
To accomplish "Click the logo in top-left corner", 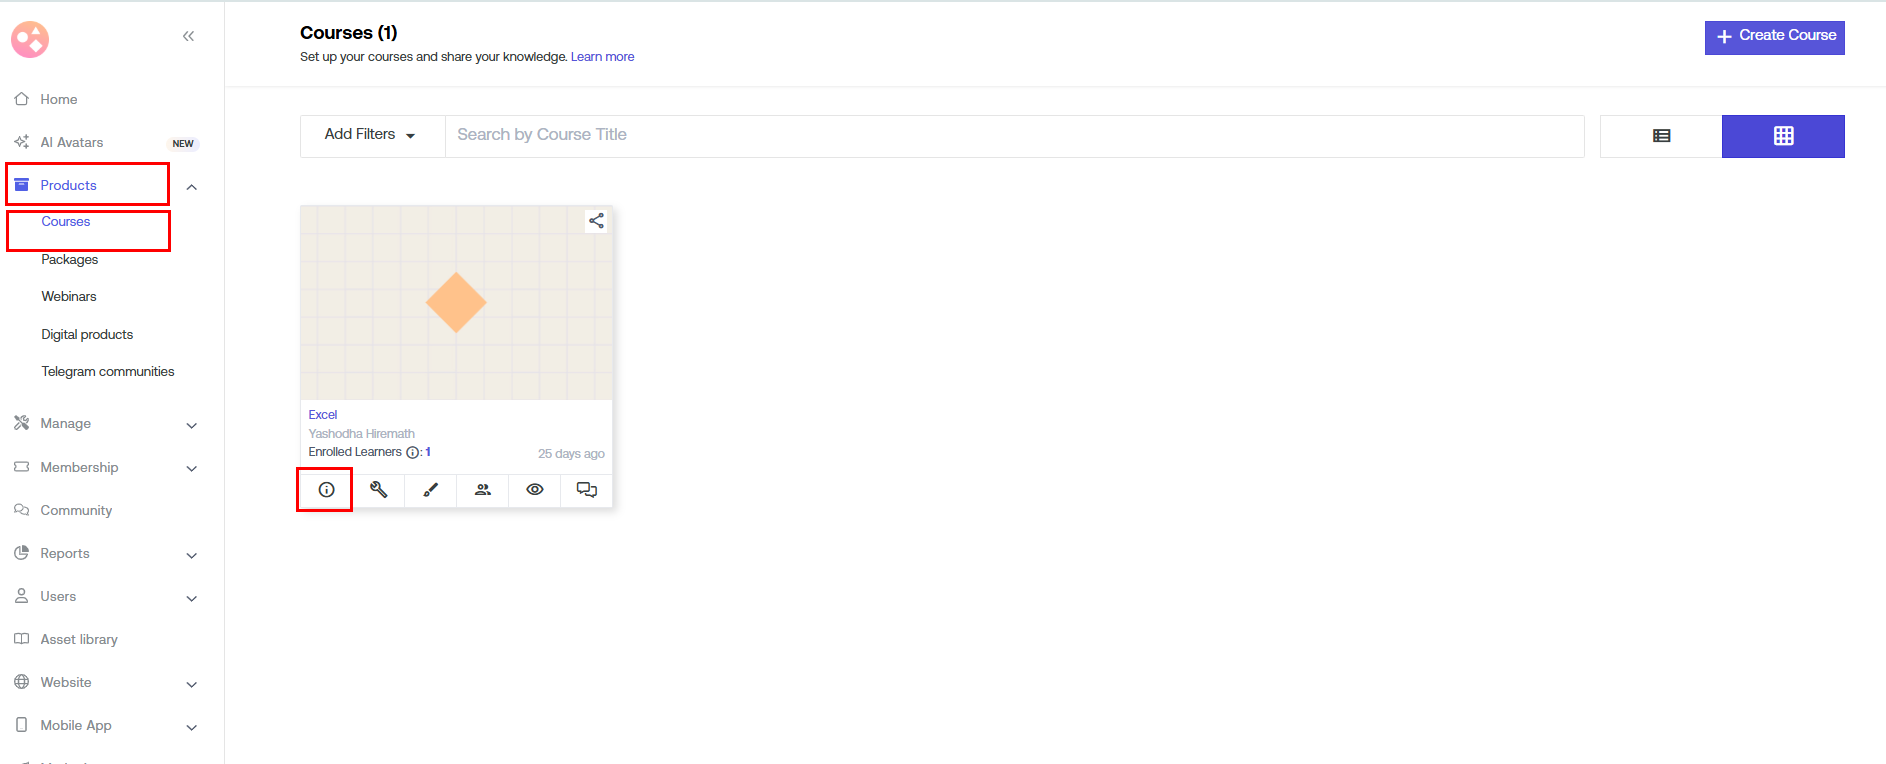I will pos(30,40).
